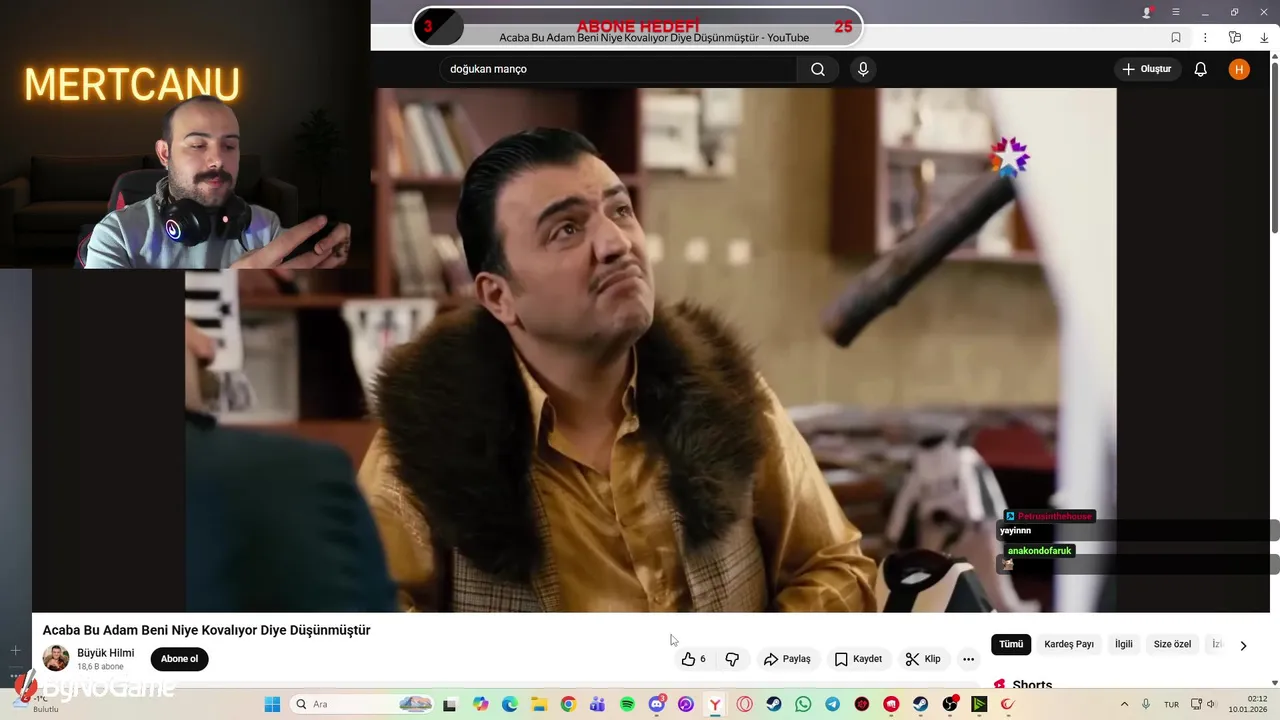Like the video with thumbs up
This screenshot has width=1280, height=720.
(x=693, y=659)
